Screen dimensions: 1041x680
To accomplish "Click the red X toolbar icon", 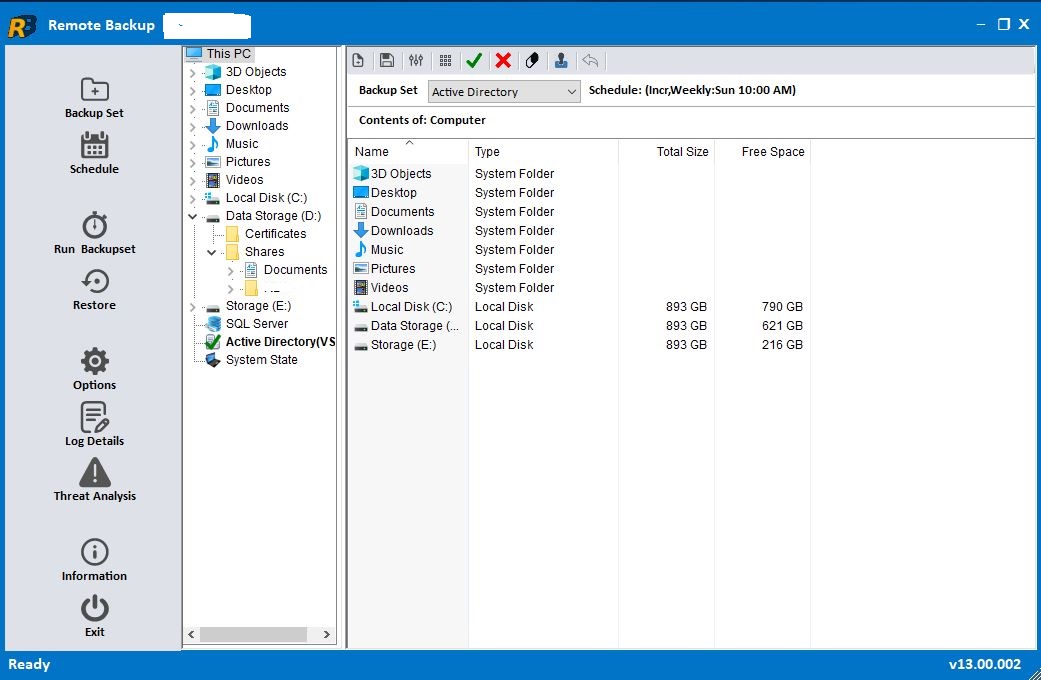I will (503, 60).
